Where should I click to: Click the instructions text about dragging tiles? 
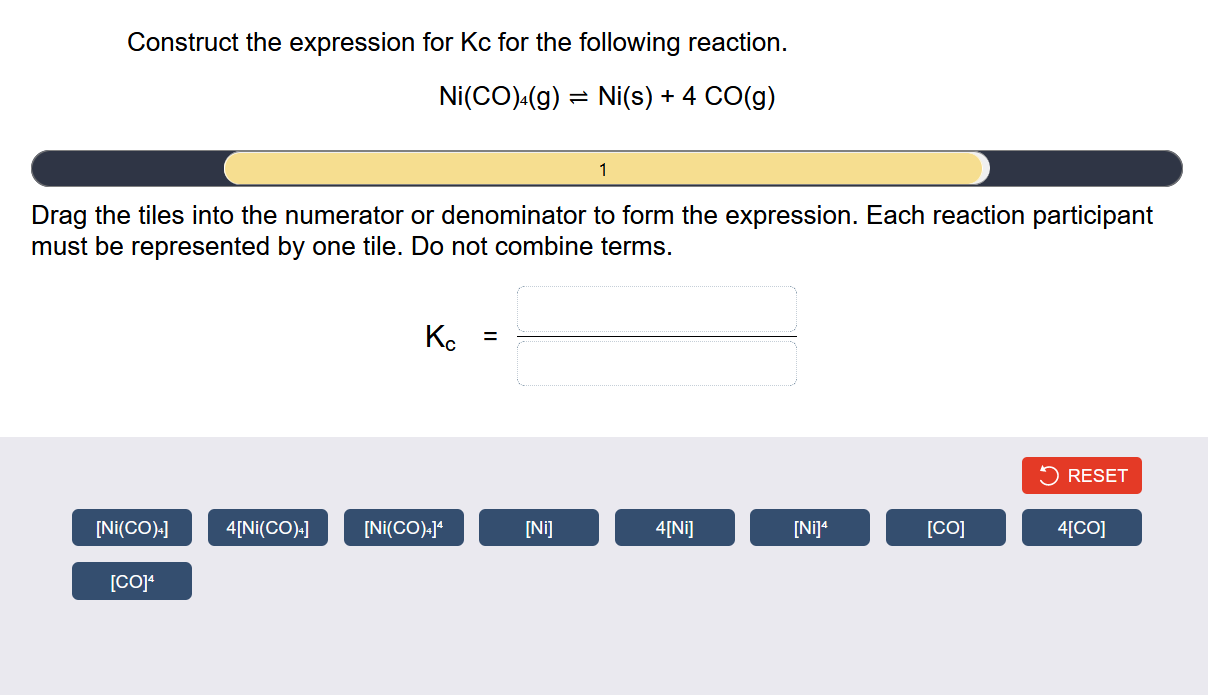(590, 230)
